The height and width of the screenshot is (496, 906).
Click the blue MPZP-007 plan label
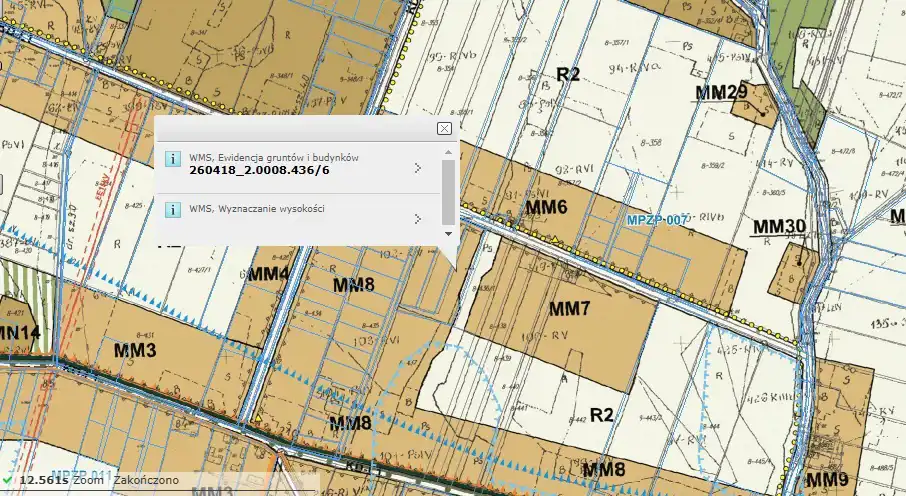[657, 219]
